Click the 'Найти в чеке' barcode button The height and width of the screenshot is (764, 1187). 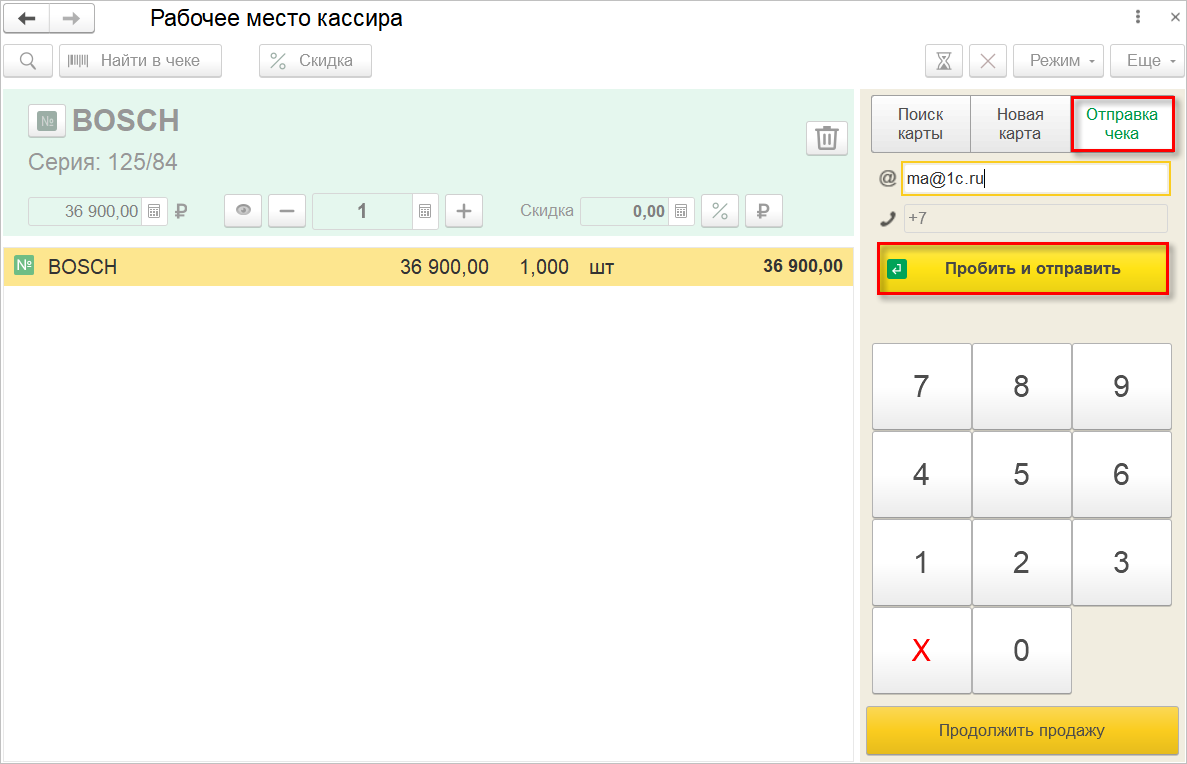tap(141, 61)
